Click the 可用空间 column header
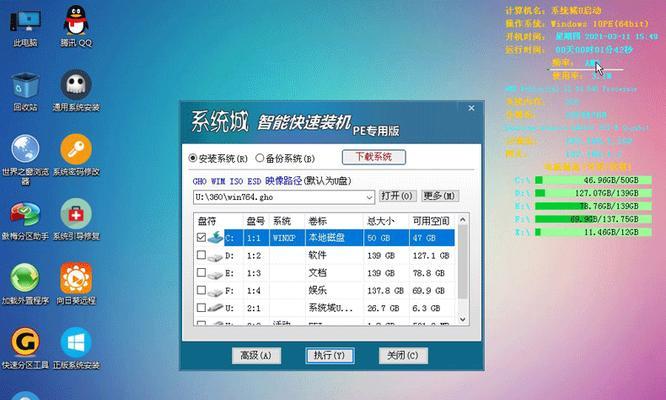The width and height of the screenshot is (666, 400). coord(432,221)
